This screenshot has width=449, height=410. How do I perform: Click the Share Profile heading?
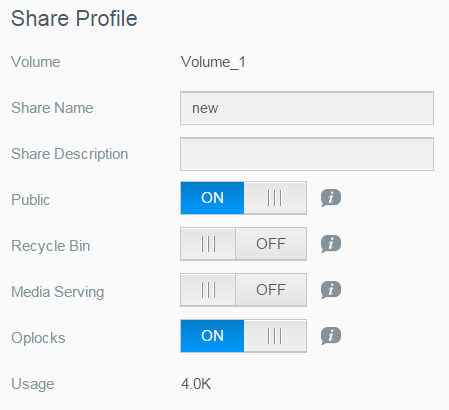coord(74,18)
